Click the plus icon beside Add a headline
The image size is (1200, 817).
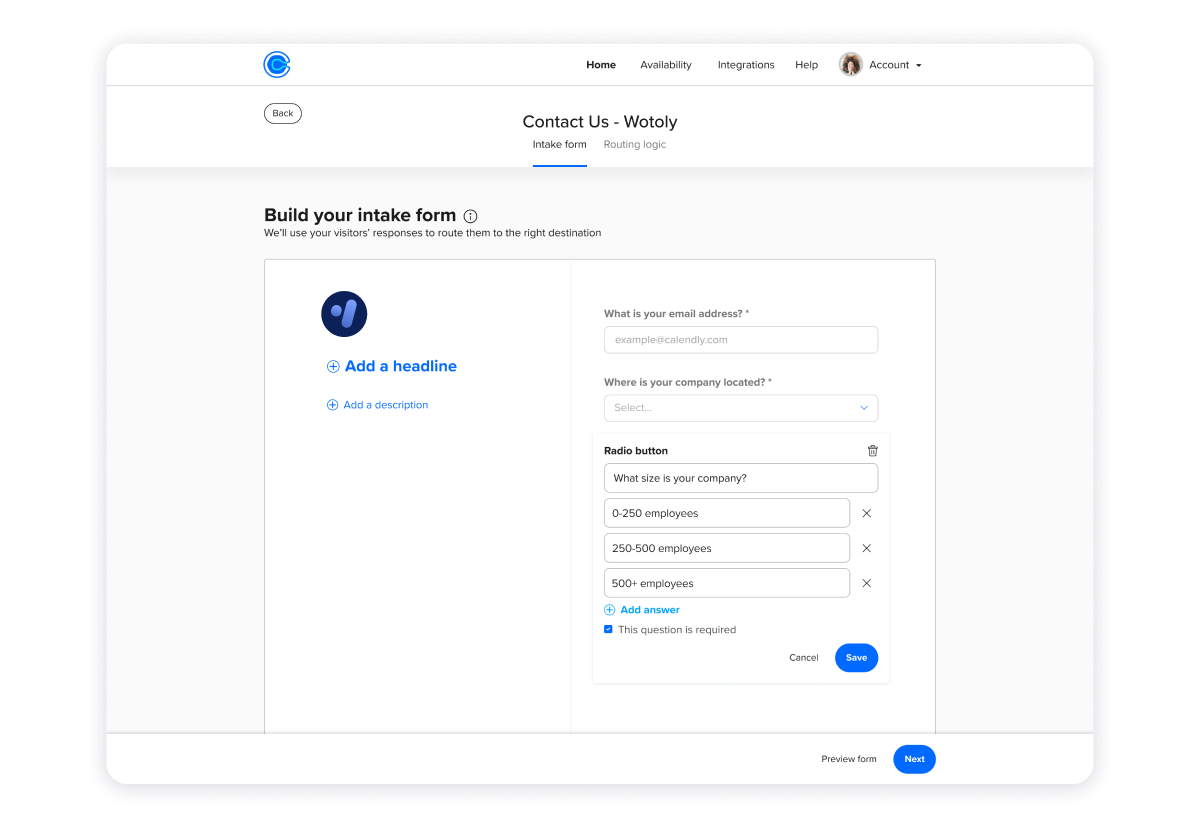point(333,367)
